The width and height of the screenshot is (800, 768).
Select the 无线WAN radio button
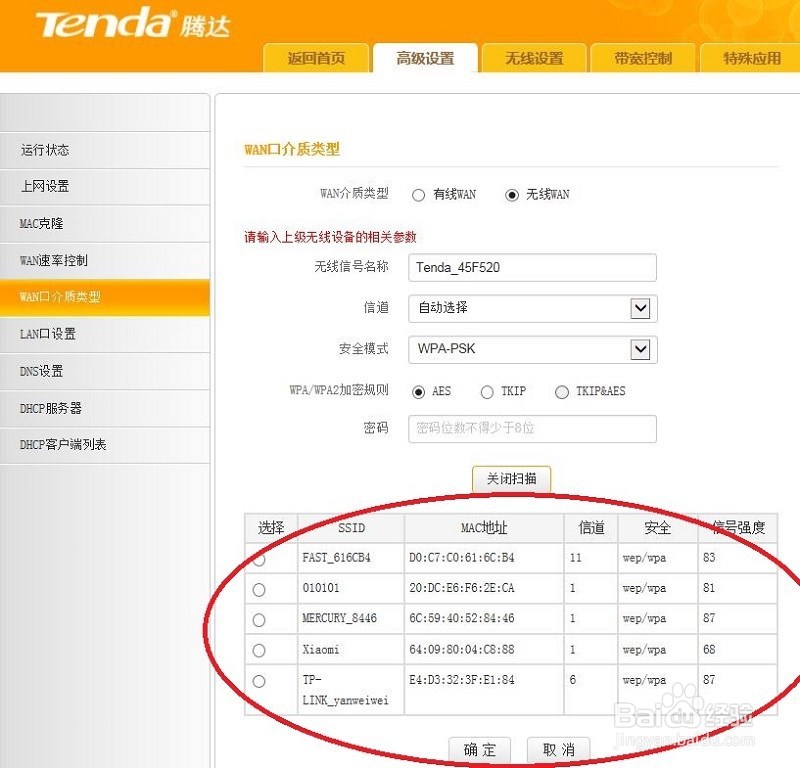point(512,195)
